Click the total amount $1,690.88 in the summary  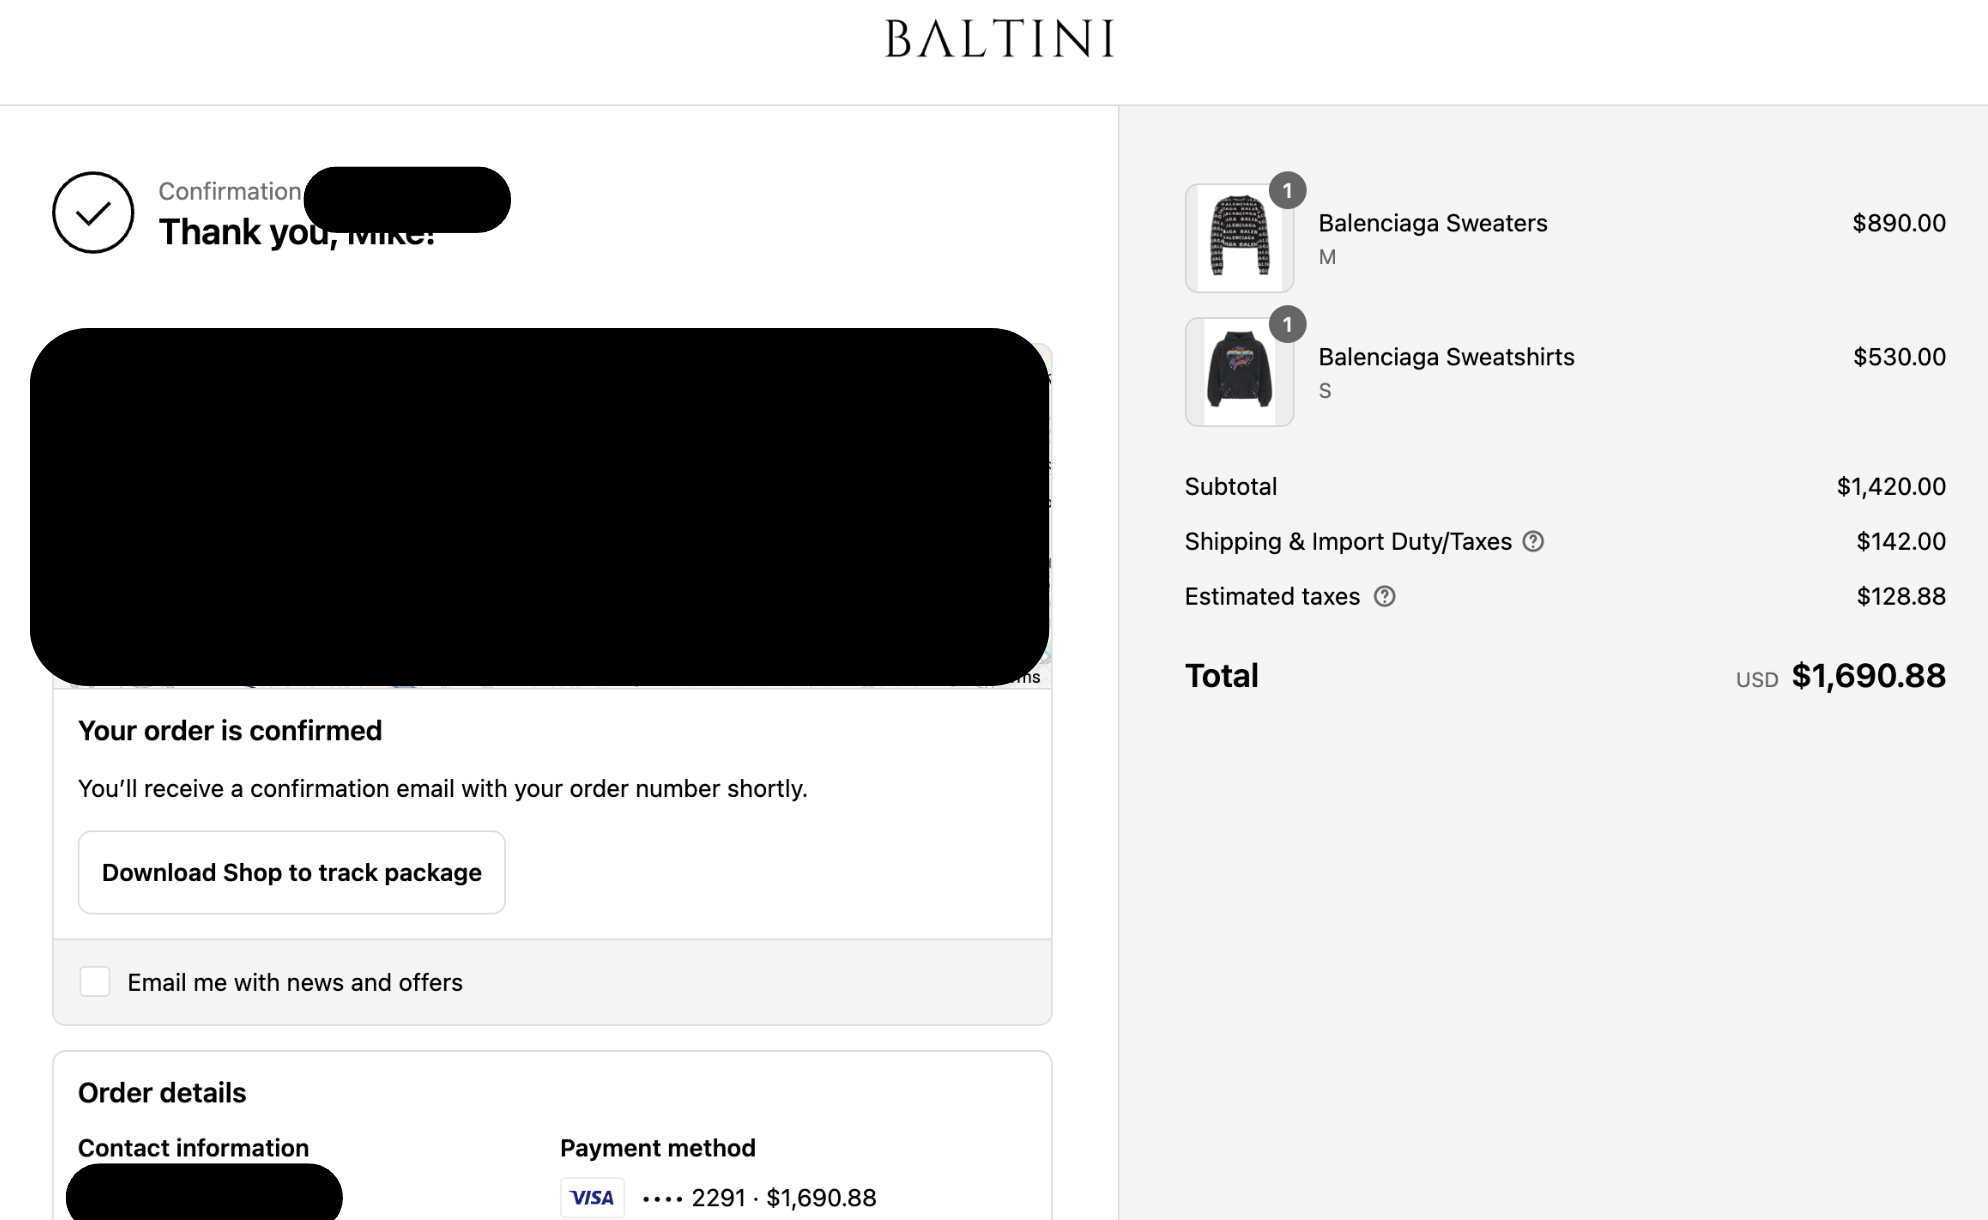tap(1868, 676)
